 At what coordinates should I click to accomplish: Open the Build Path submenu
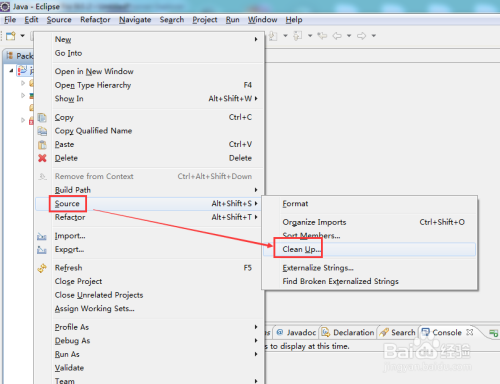coord(148,190)
